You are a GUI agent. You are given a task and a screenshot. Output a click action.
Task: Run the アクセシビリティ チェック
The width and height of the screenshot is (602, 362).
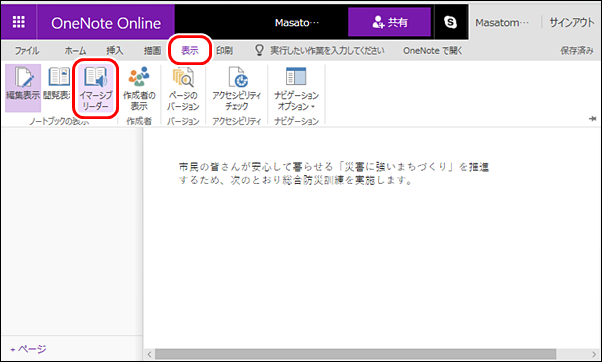coord(237,88)
